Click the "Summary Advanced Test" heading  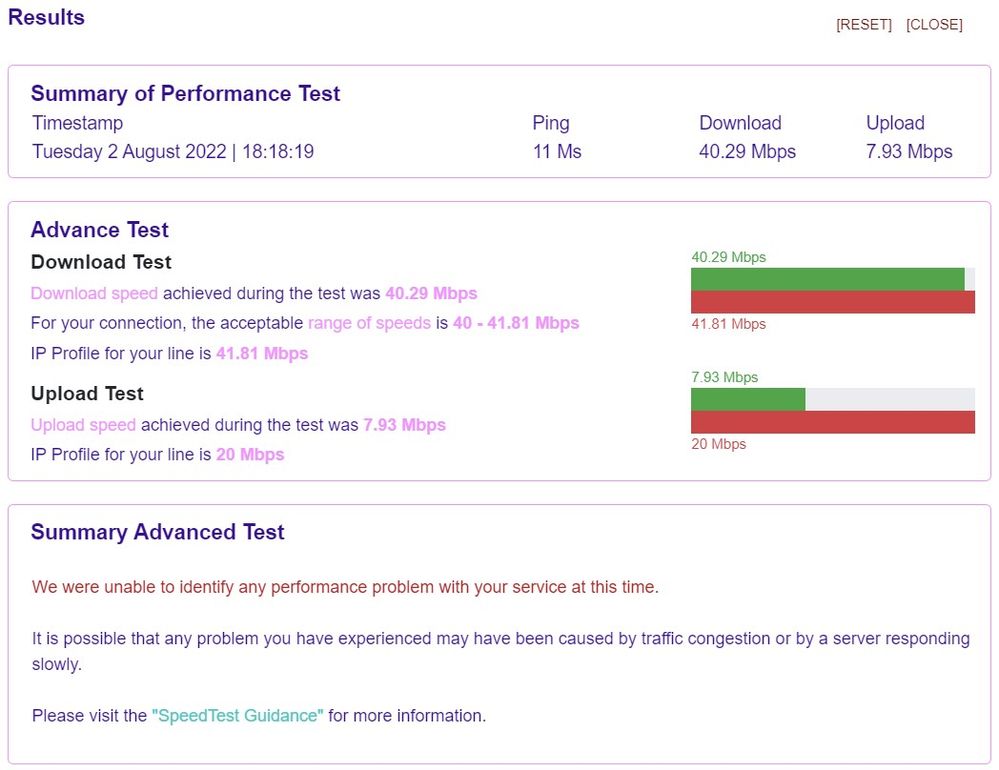point(157,533)
